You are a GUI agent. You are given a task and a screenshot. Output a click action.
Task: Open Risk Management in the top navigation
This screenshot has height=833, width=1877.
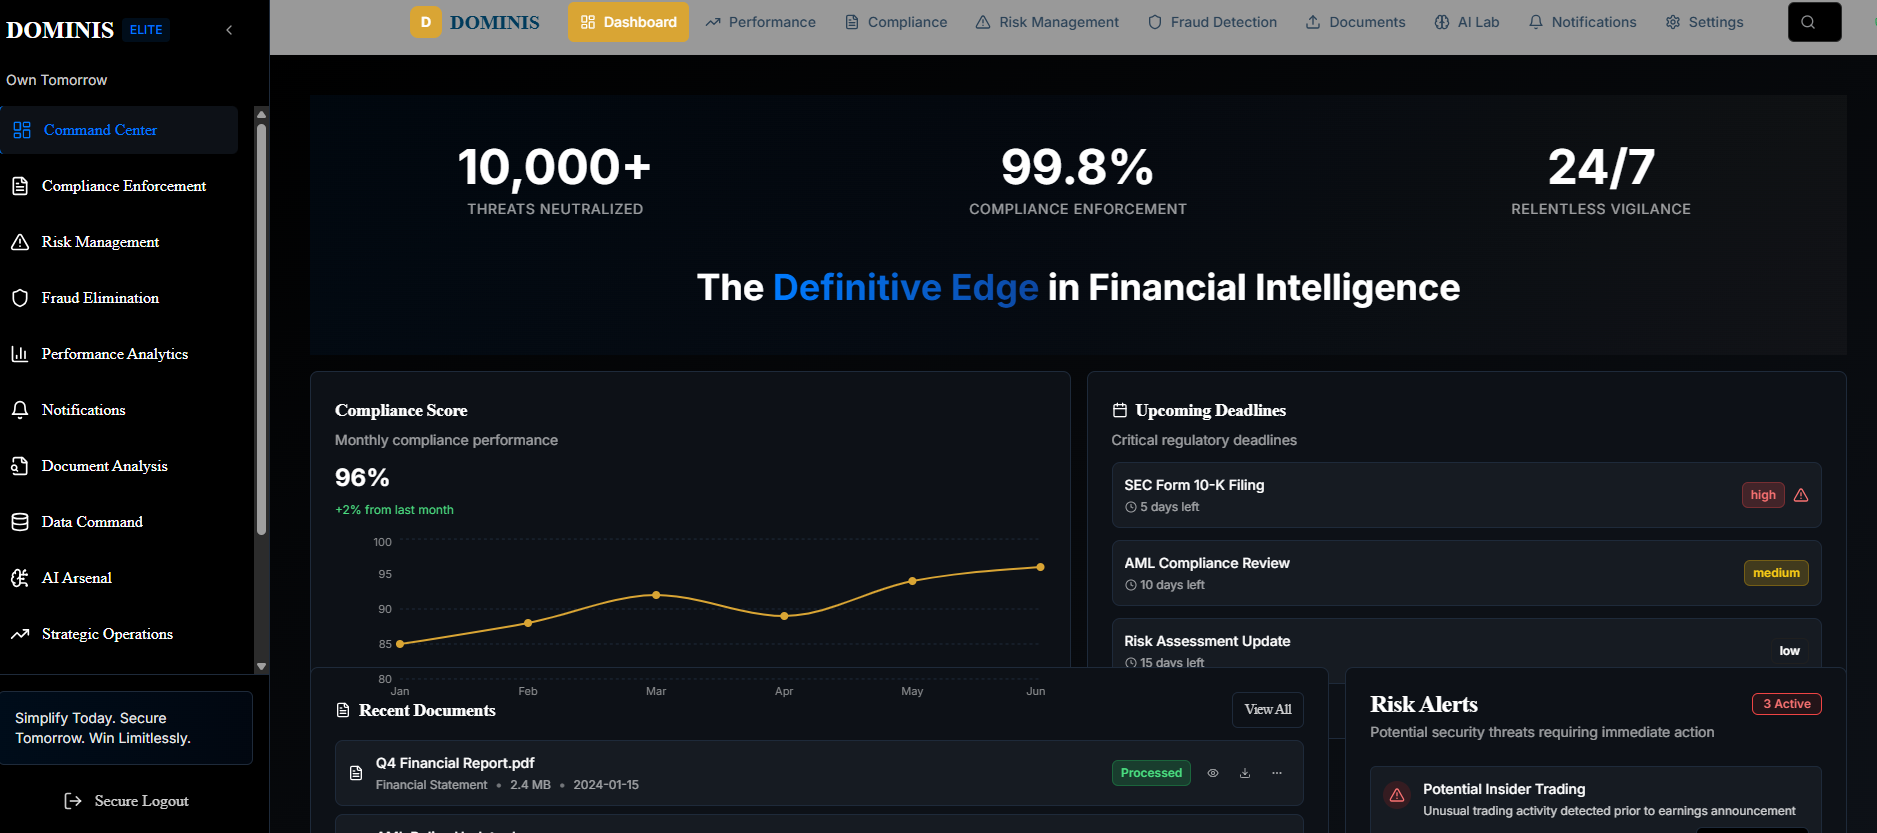tap(1047, 22)
